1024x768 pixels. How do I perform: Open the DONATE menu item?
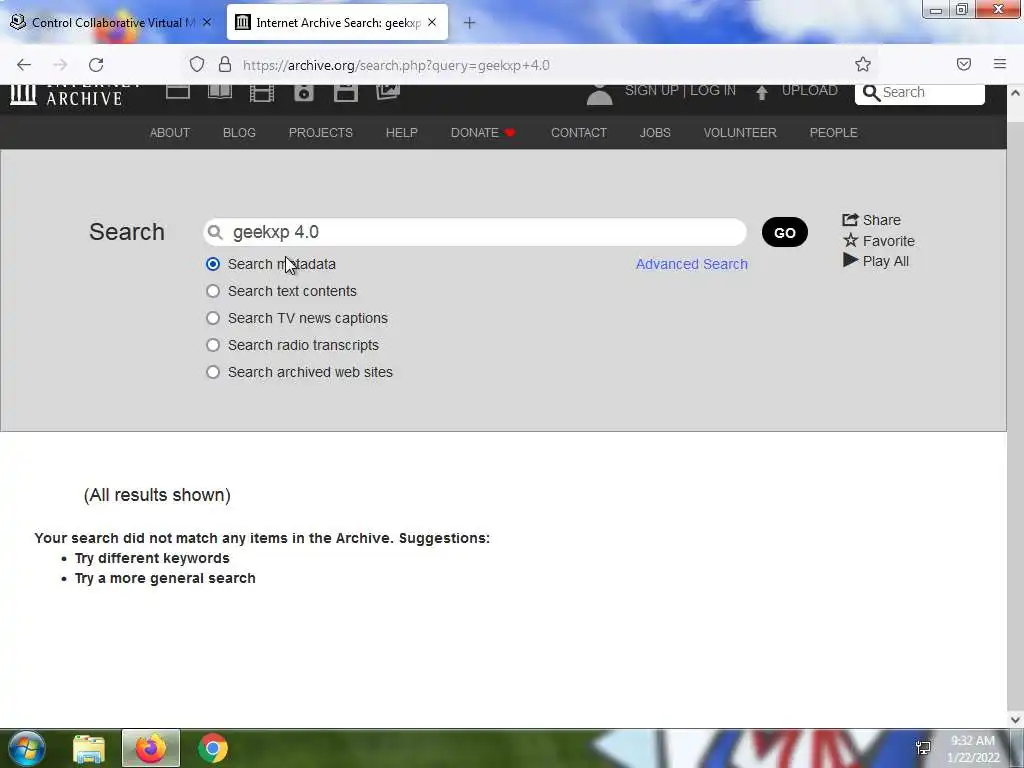pyautogui.click(x=483, y=133)
